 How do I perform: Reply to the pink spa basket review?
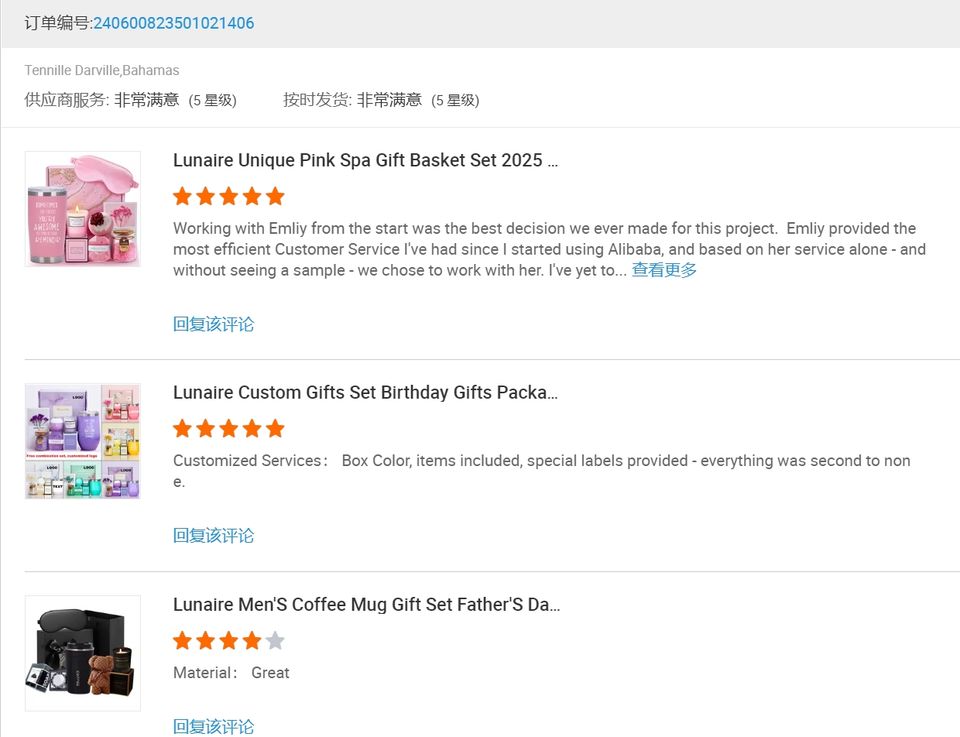(x=214, y=324)
